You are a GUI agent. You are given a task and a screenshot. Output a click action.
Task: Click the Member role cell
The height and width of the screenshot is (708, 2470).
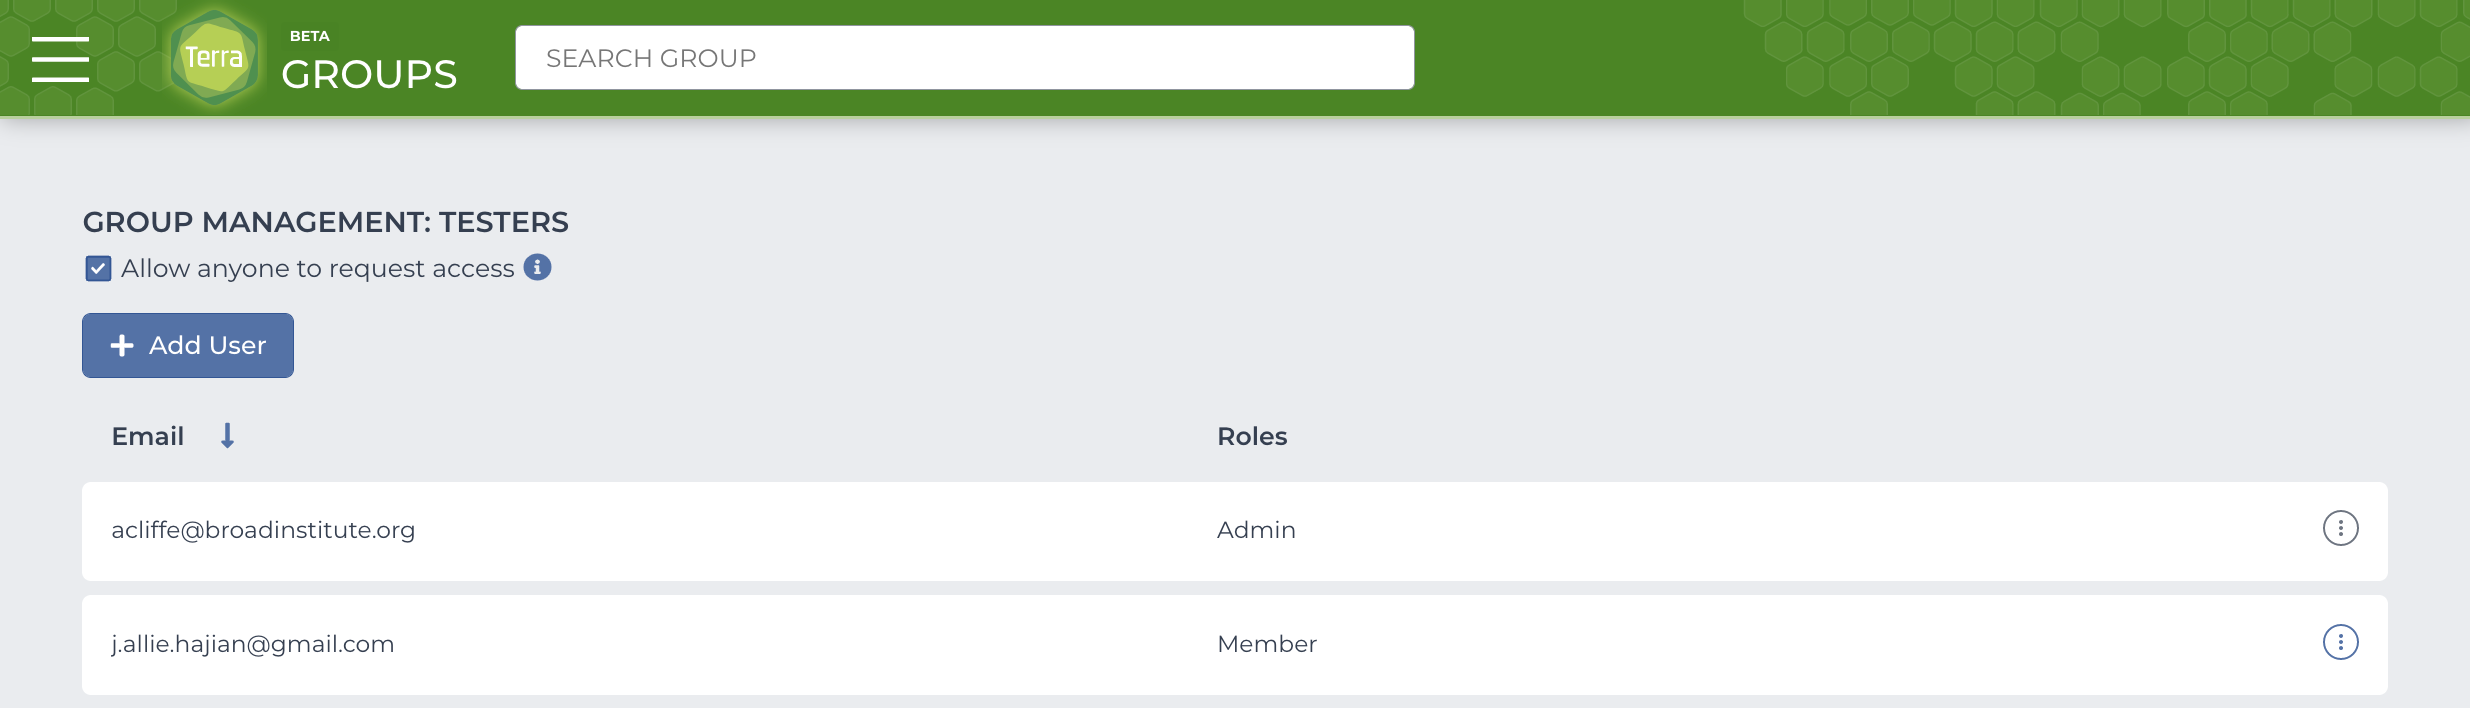[1267, 644]
